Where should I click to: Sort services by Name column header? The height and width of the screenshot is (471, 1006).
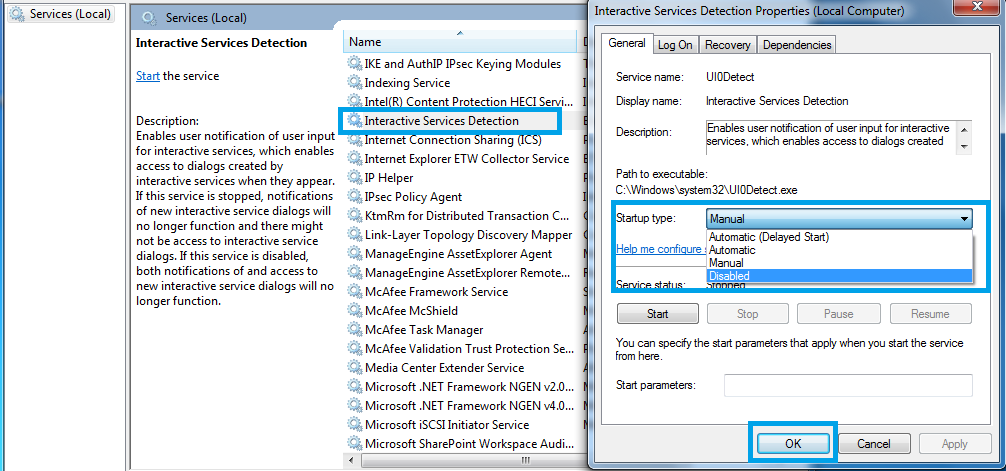pos(461,42)
